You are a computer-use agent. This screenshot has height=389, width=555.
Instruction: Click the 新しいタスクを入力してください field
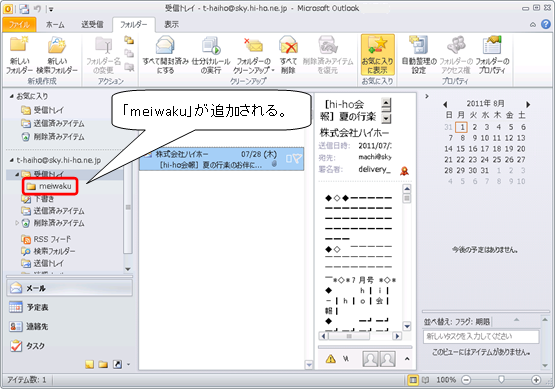click(x=481, y=336)
